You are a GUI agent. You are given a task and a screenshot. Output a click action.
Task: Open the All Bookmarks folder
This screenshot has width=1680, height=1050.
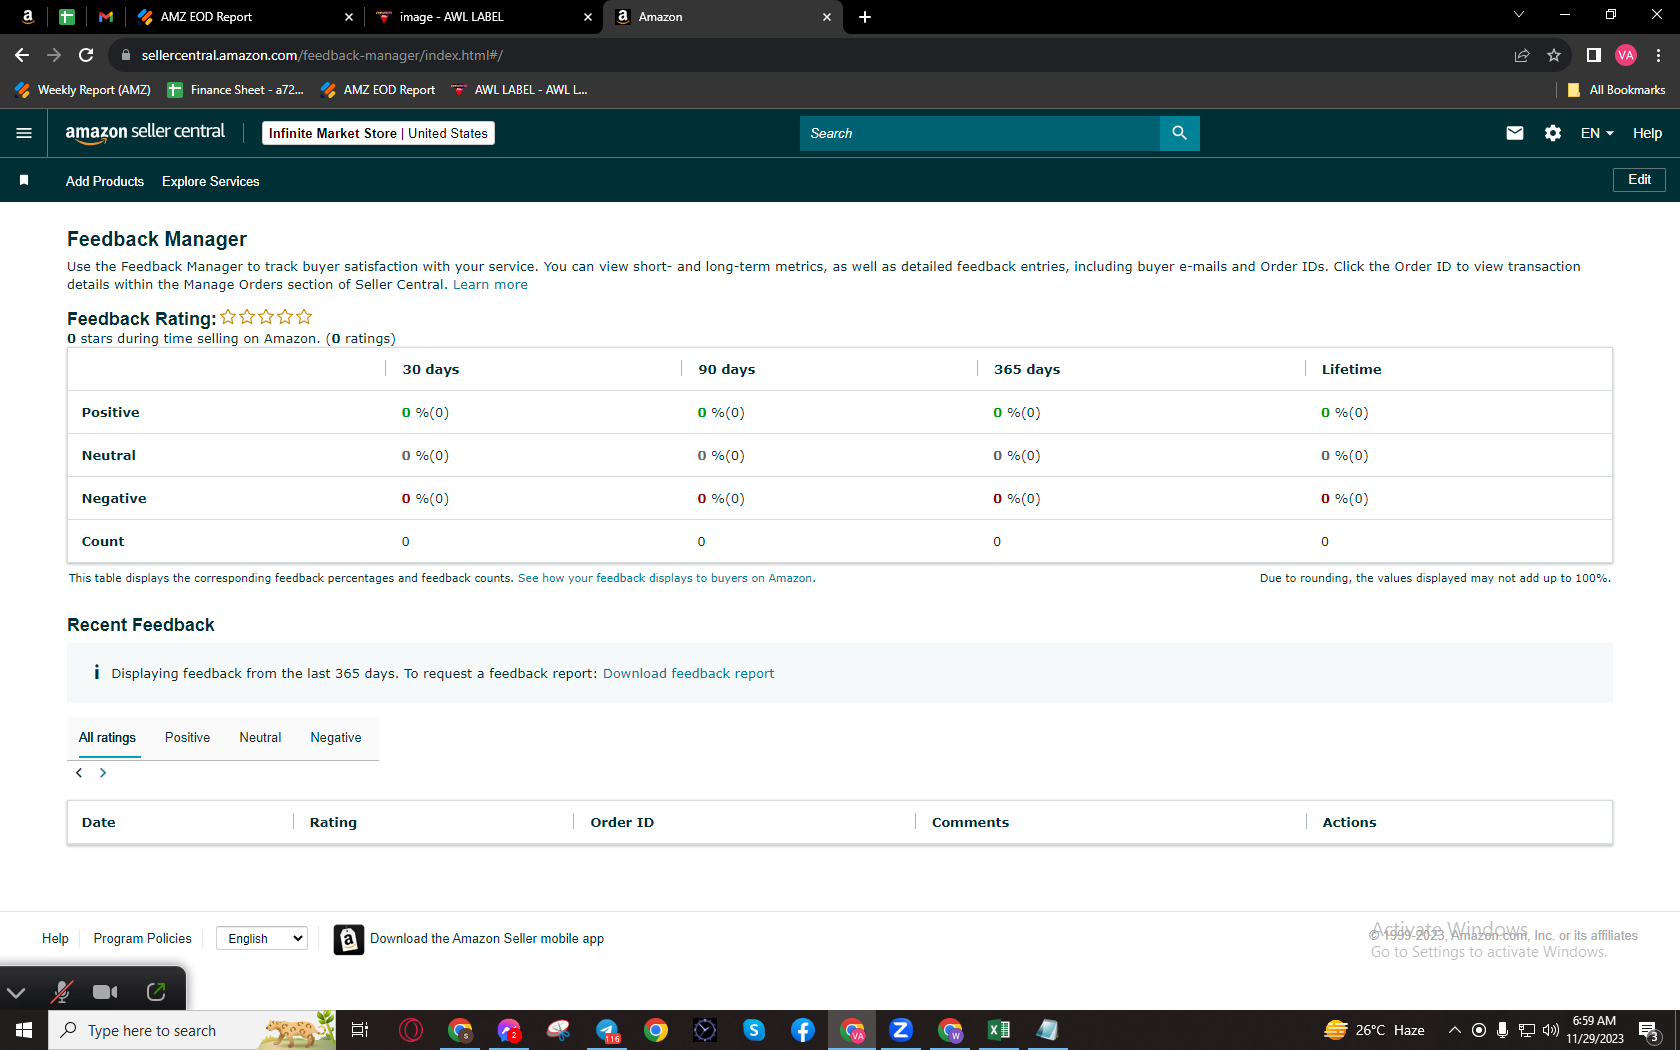(1617, 90)
